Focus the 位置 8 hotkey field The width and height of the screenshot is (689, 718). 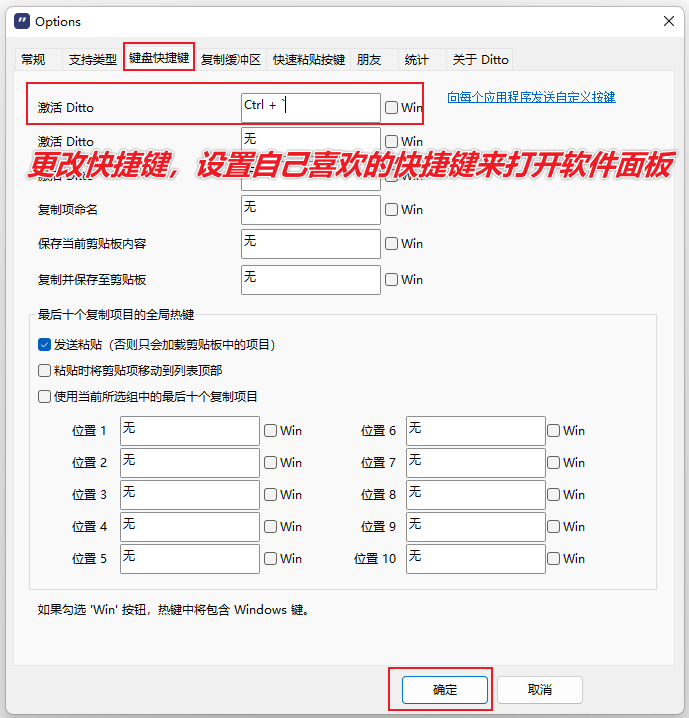click(476, 495)
